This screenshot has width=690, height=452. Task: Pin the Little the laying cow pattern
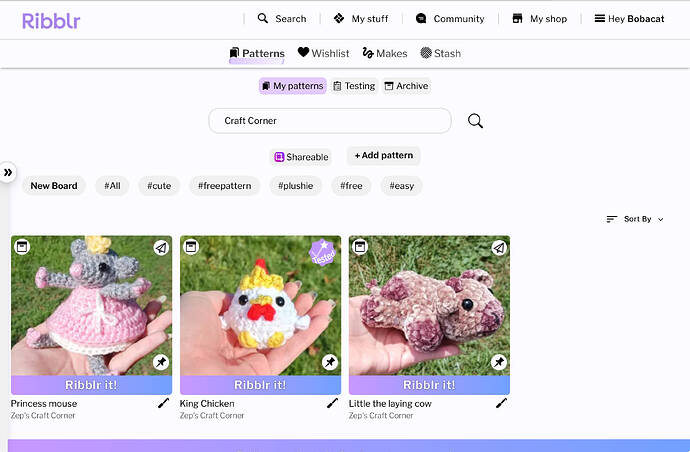coord(499,362)
